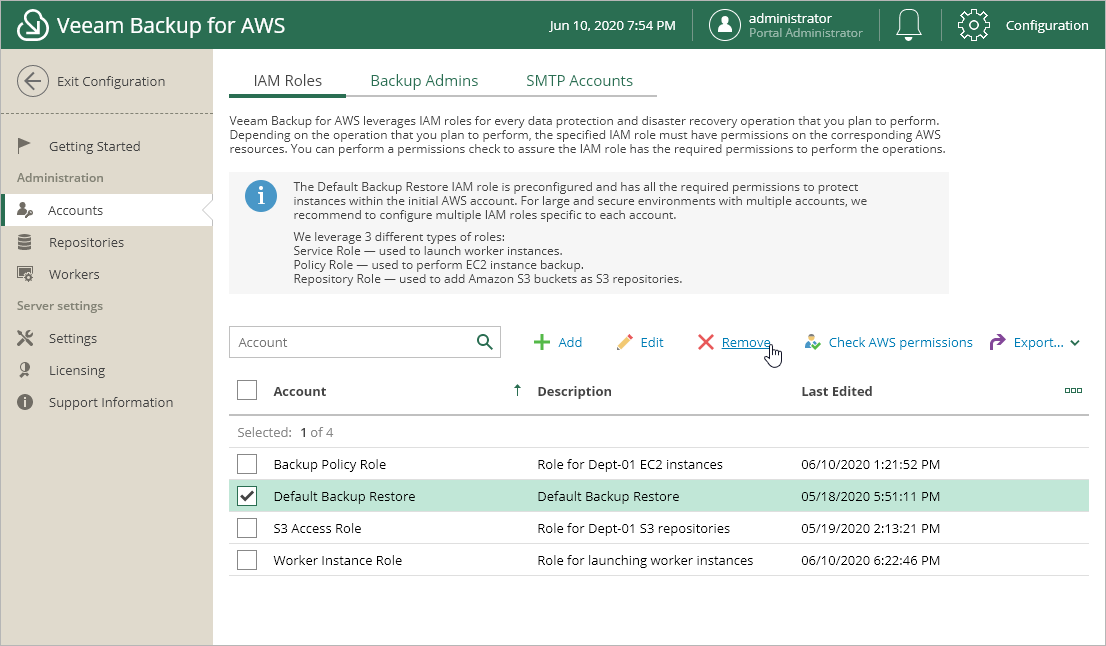Uncheck the Default Backup Restore checkbox
The image size is (1106, 646).
coord(247,496)
